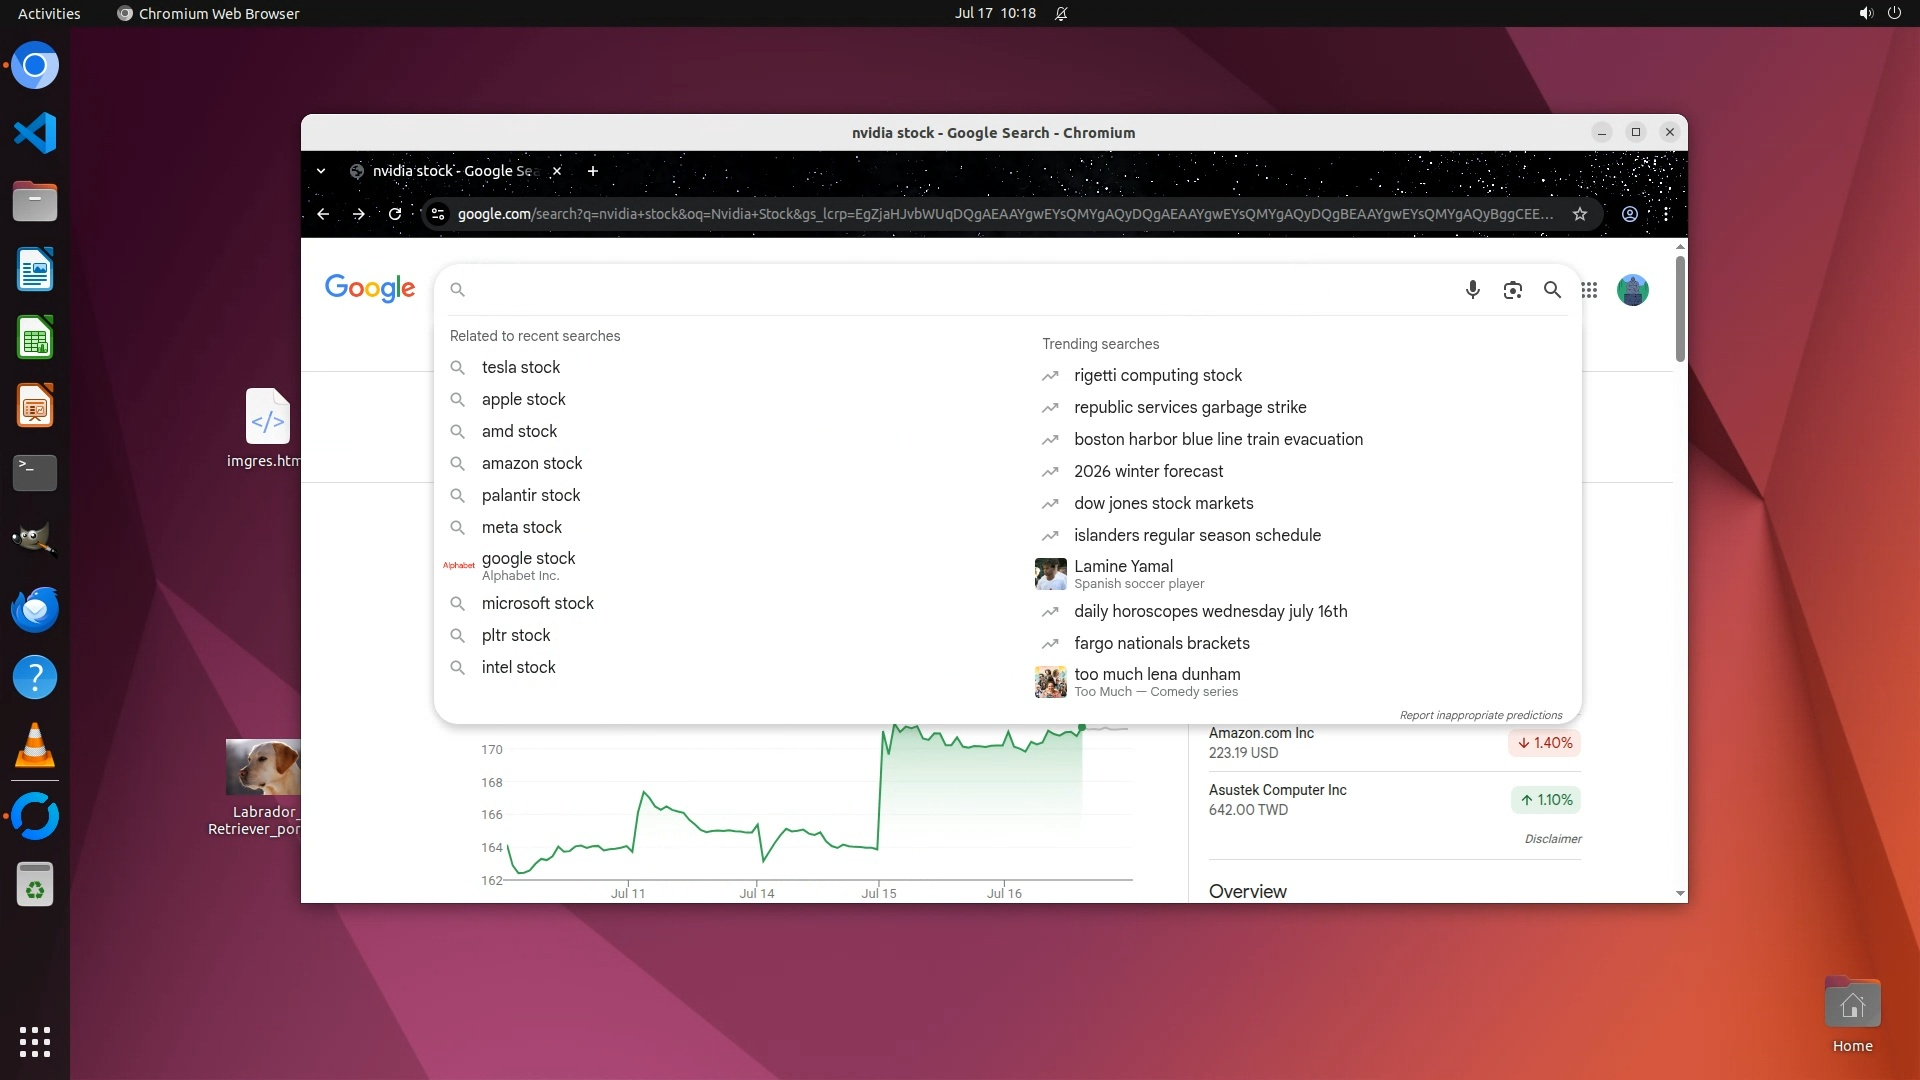Open the Google apps grid
Viewport: 1920px width, 1080px height.
1589,290
